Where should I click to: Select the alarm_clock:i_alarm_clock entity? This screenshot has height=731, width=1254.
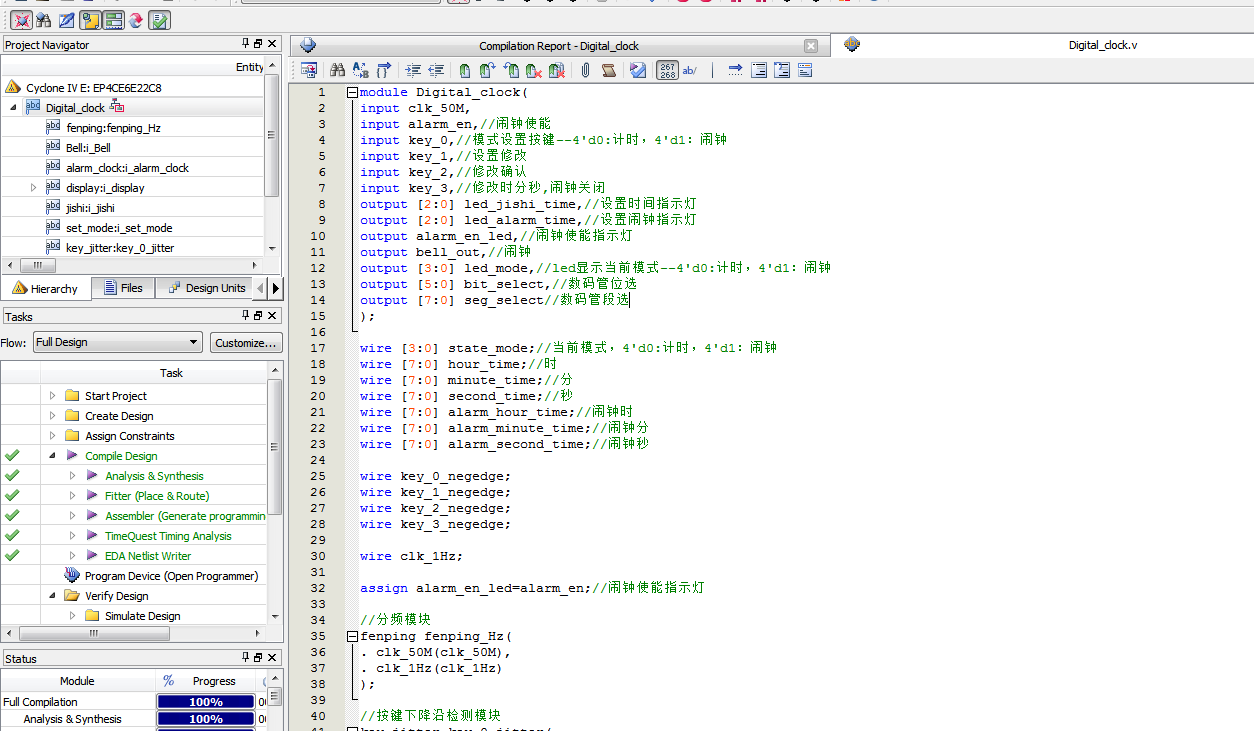pos(127,168)
